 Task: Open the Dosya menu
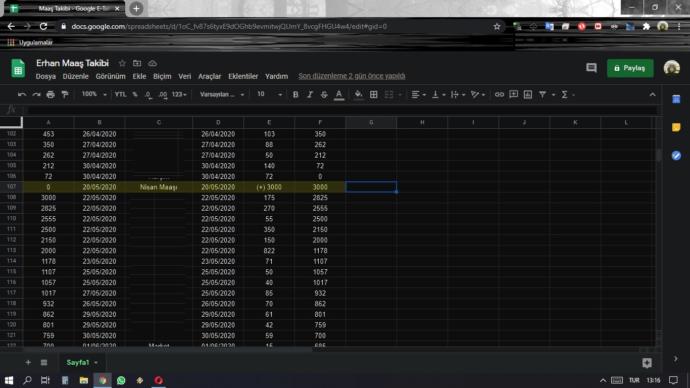(46, 76)
